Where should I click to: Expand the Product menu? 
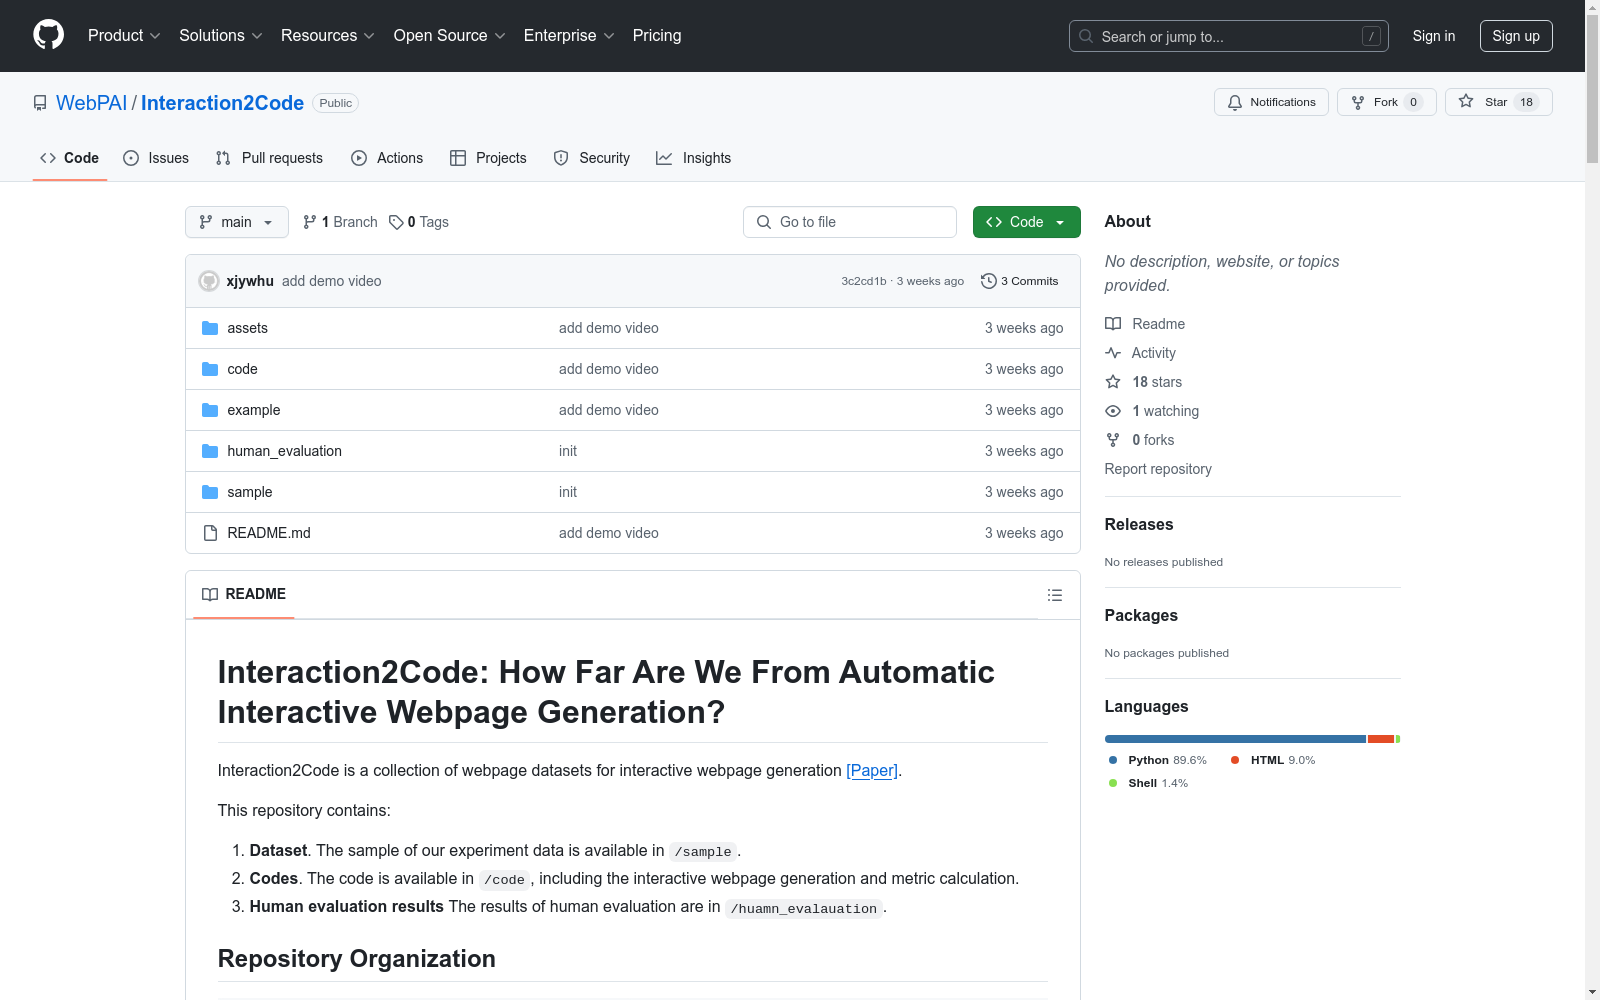[124, 36]
